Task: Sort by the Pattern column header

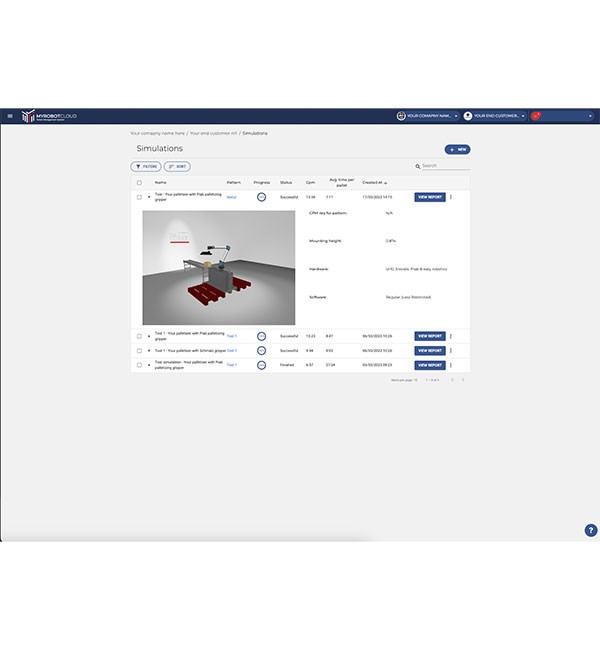Action: point(233,182)
